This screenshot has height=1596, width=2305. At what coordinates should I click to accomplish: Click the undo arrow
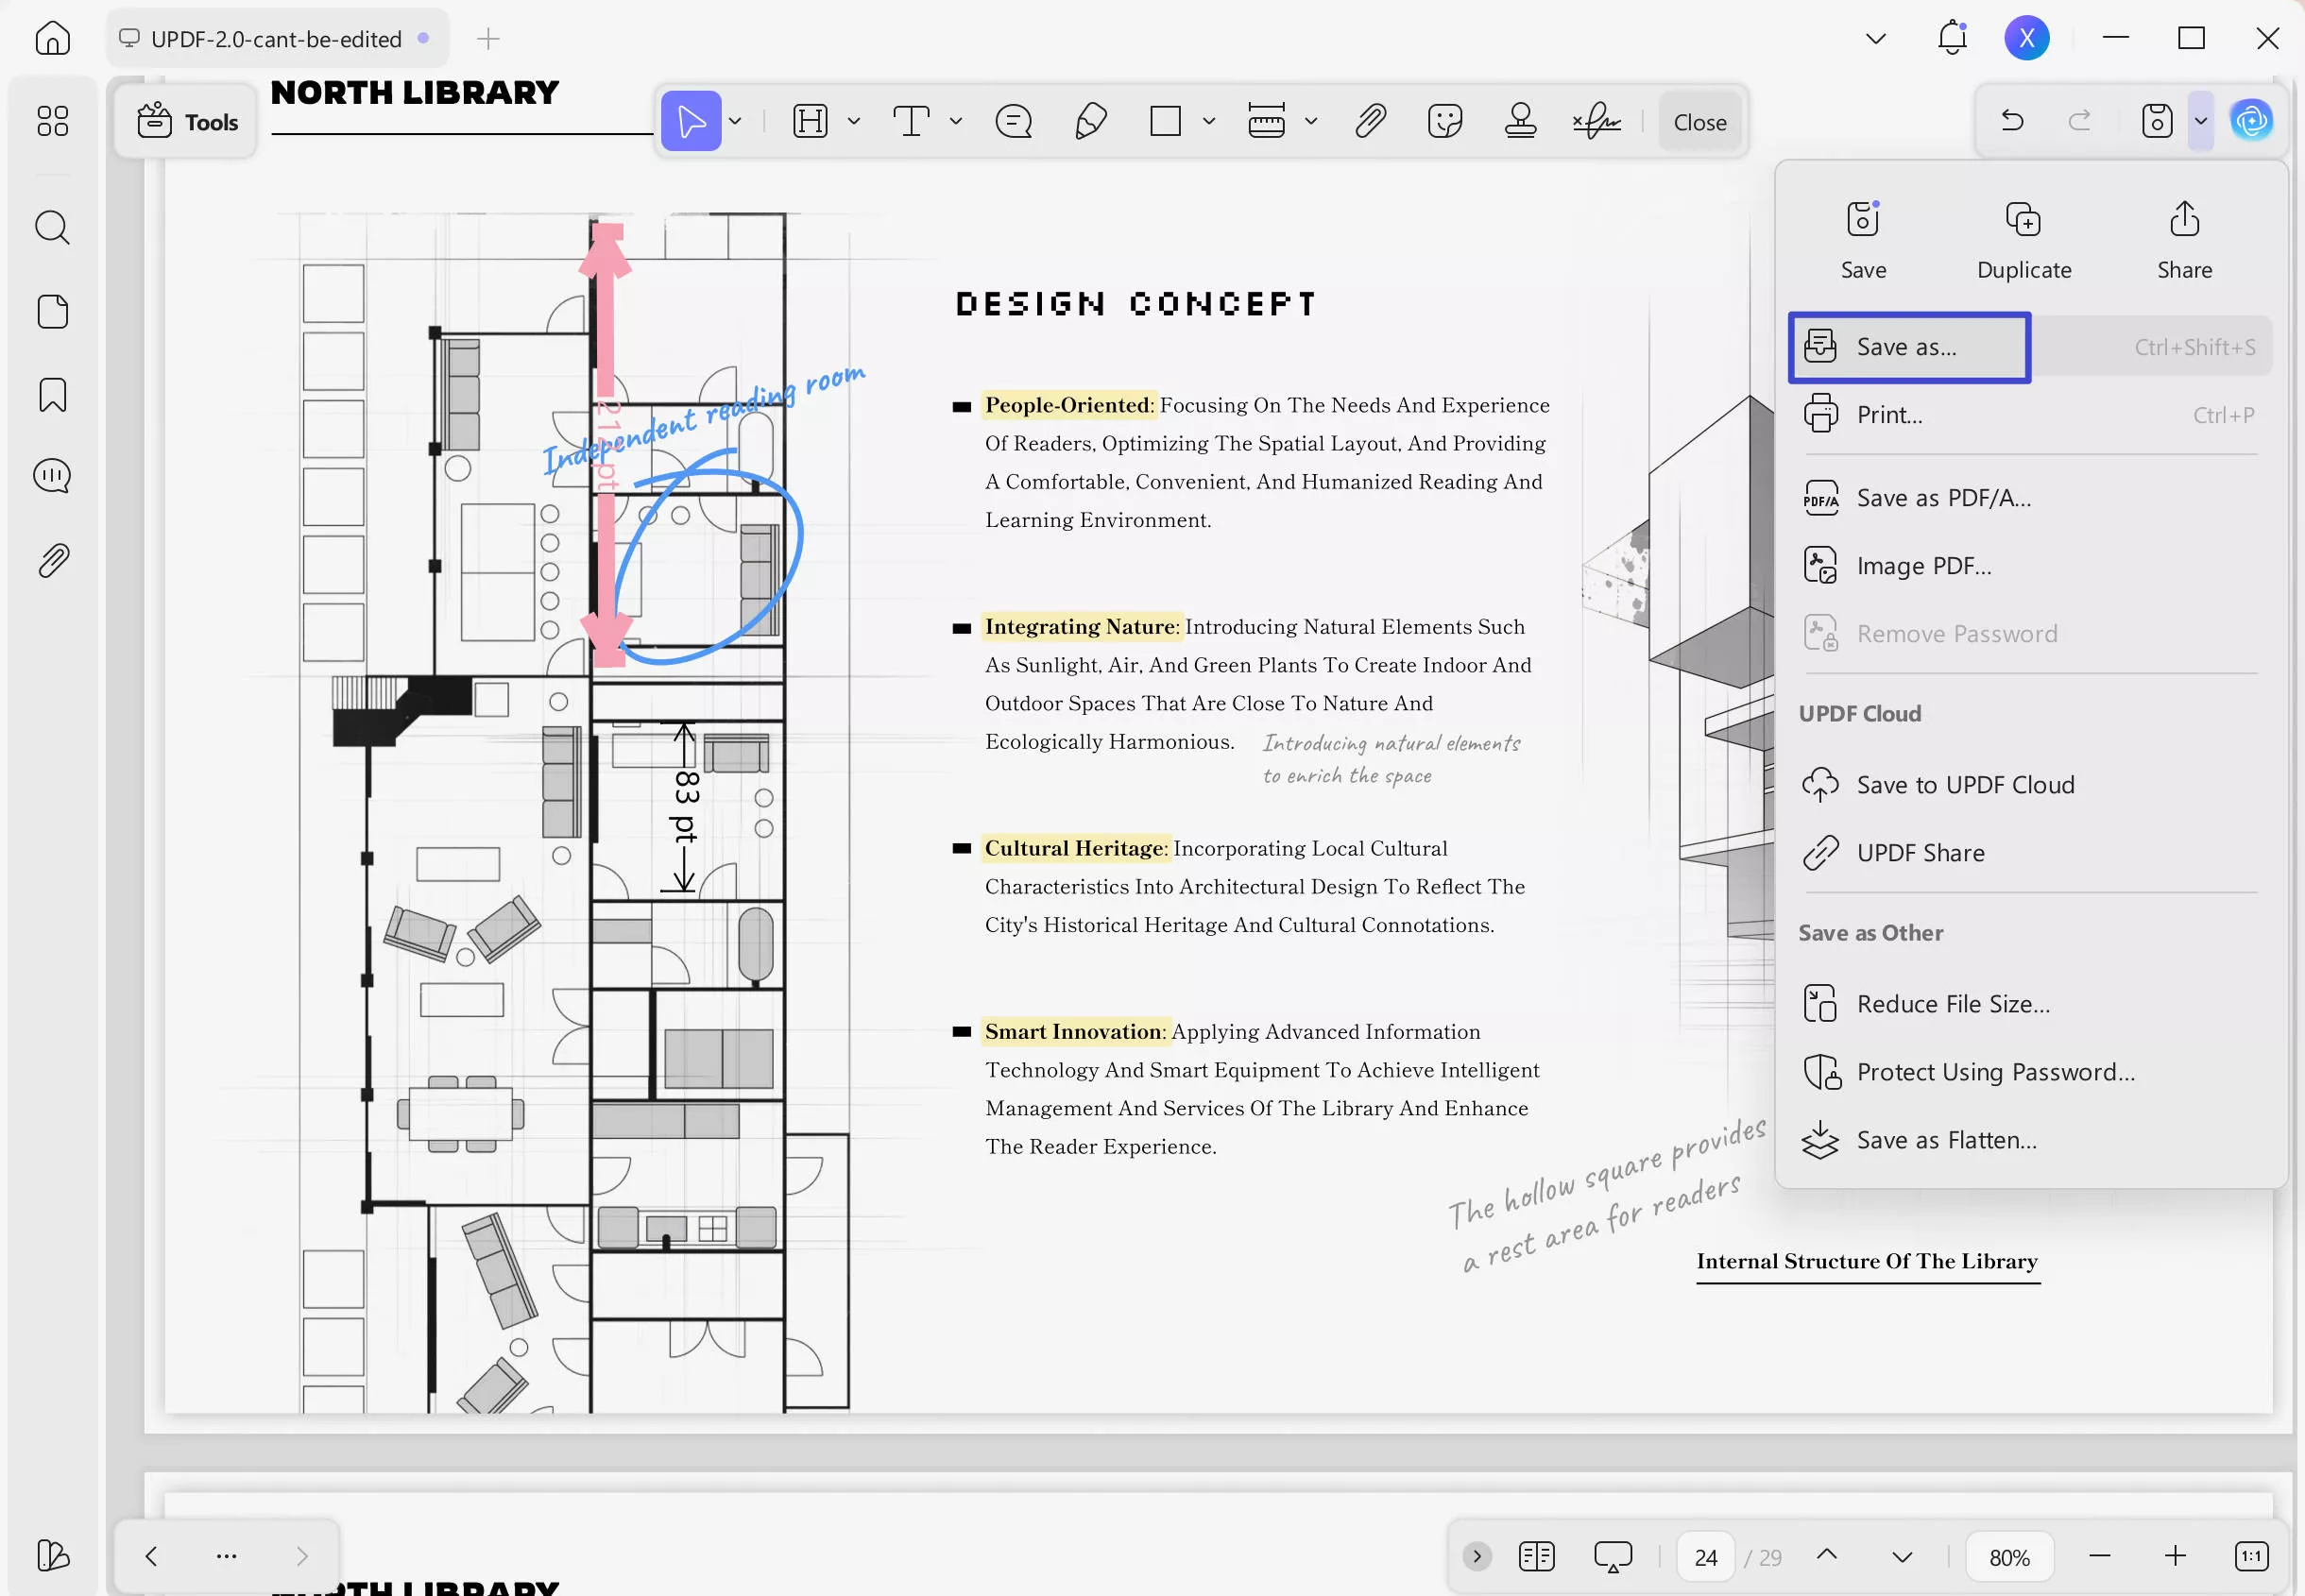coord(2012,121)
